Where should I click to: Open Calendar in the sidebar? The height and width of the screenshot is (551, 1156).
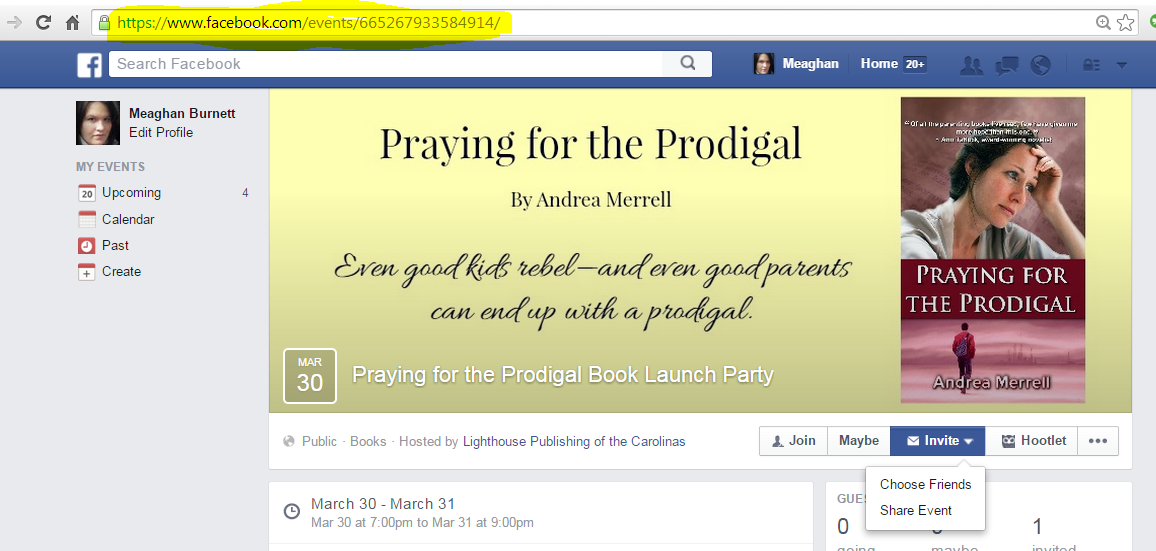point(128,220)
